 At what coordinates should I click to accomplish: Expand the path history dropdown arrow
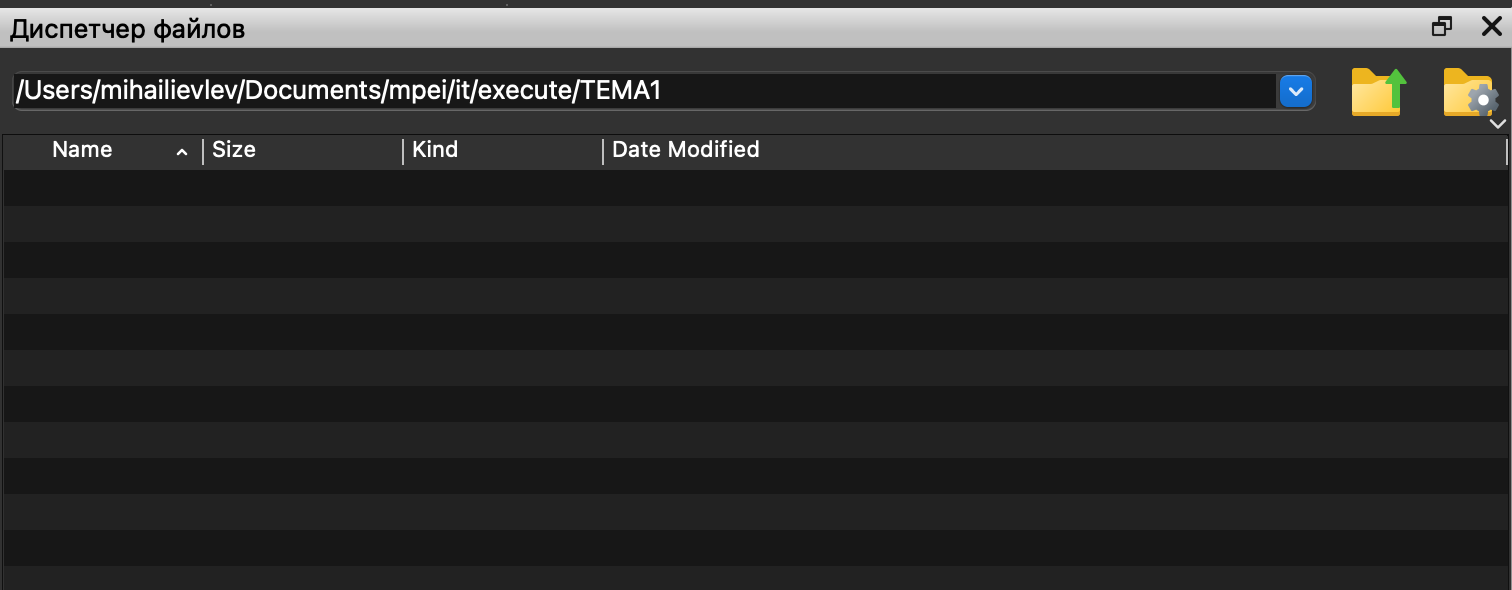pyautogui.click(x=1295, y=92)
